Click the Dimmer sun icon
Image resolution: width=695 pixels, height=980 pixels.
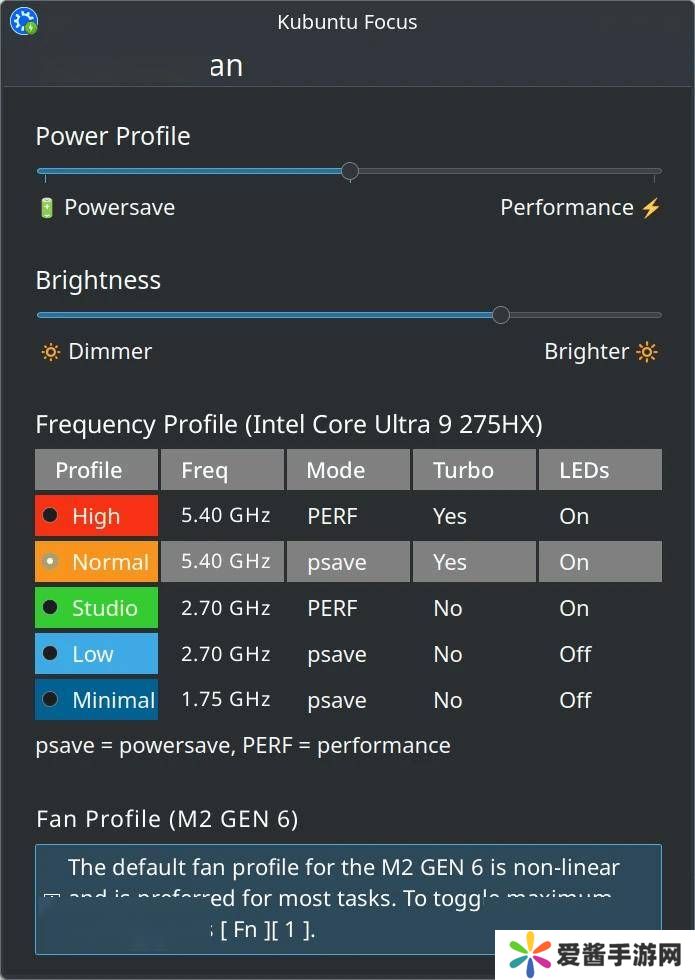pyautogui.click(x=50, y=352)
